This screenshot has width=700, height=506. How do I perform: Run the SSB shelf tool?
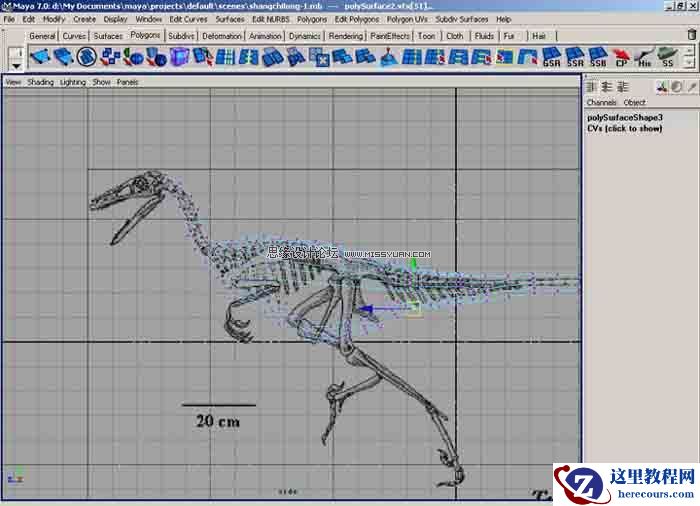click(598, 58)
